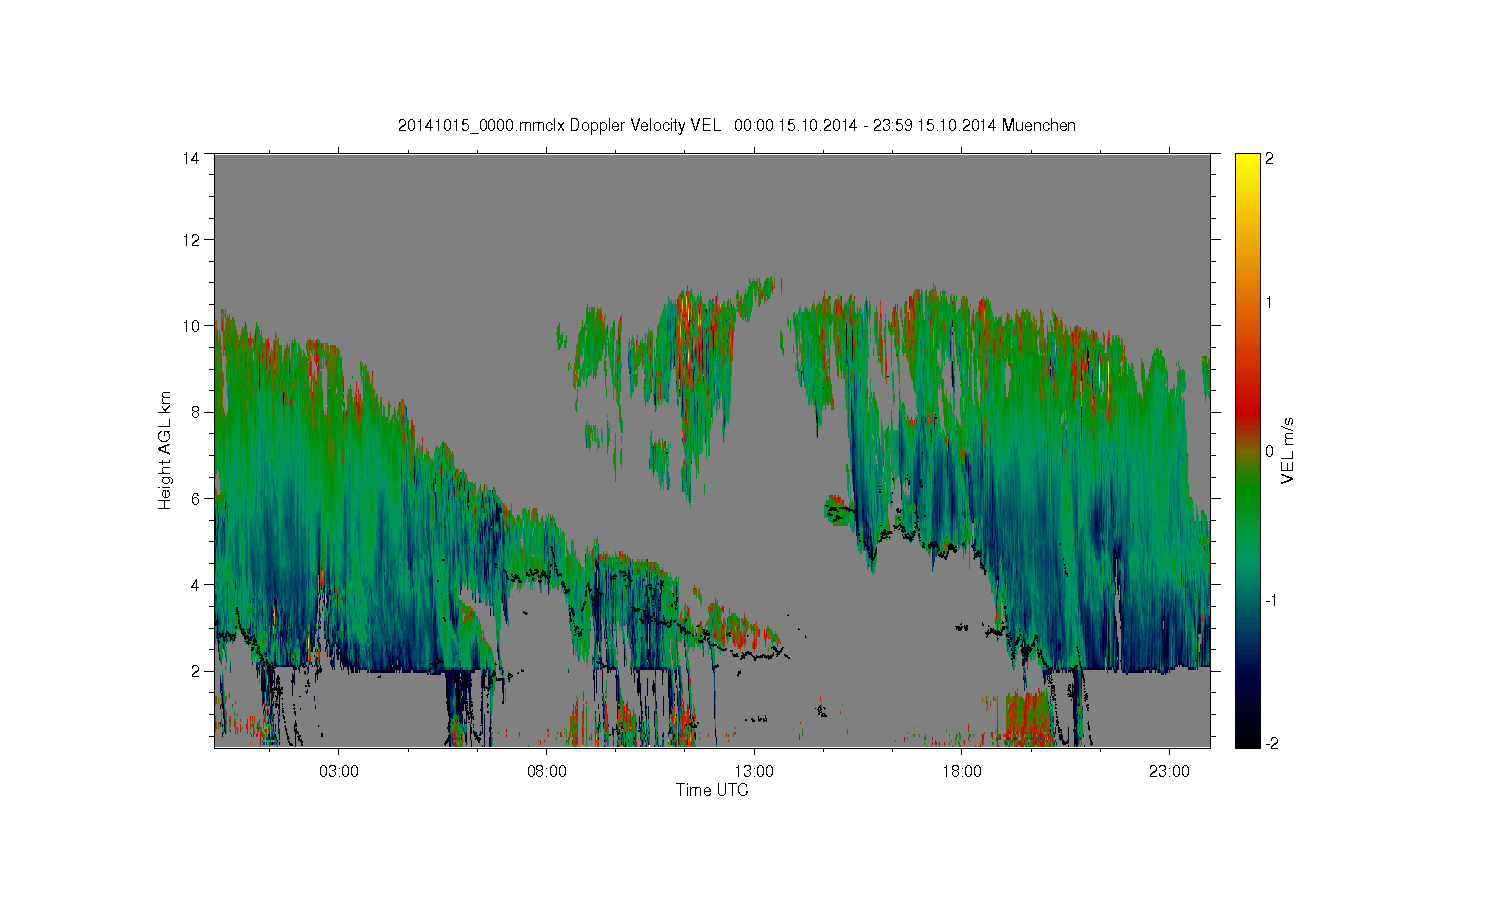
Task: Click the VEL m/s colorbar label
Action: (x=1288, y=451)
